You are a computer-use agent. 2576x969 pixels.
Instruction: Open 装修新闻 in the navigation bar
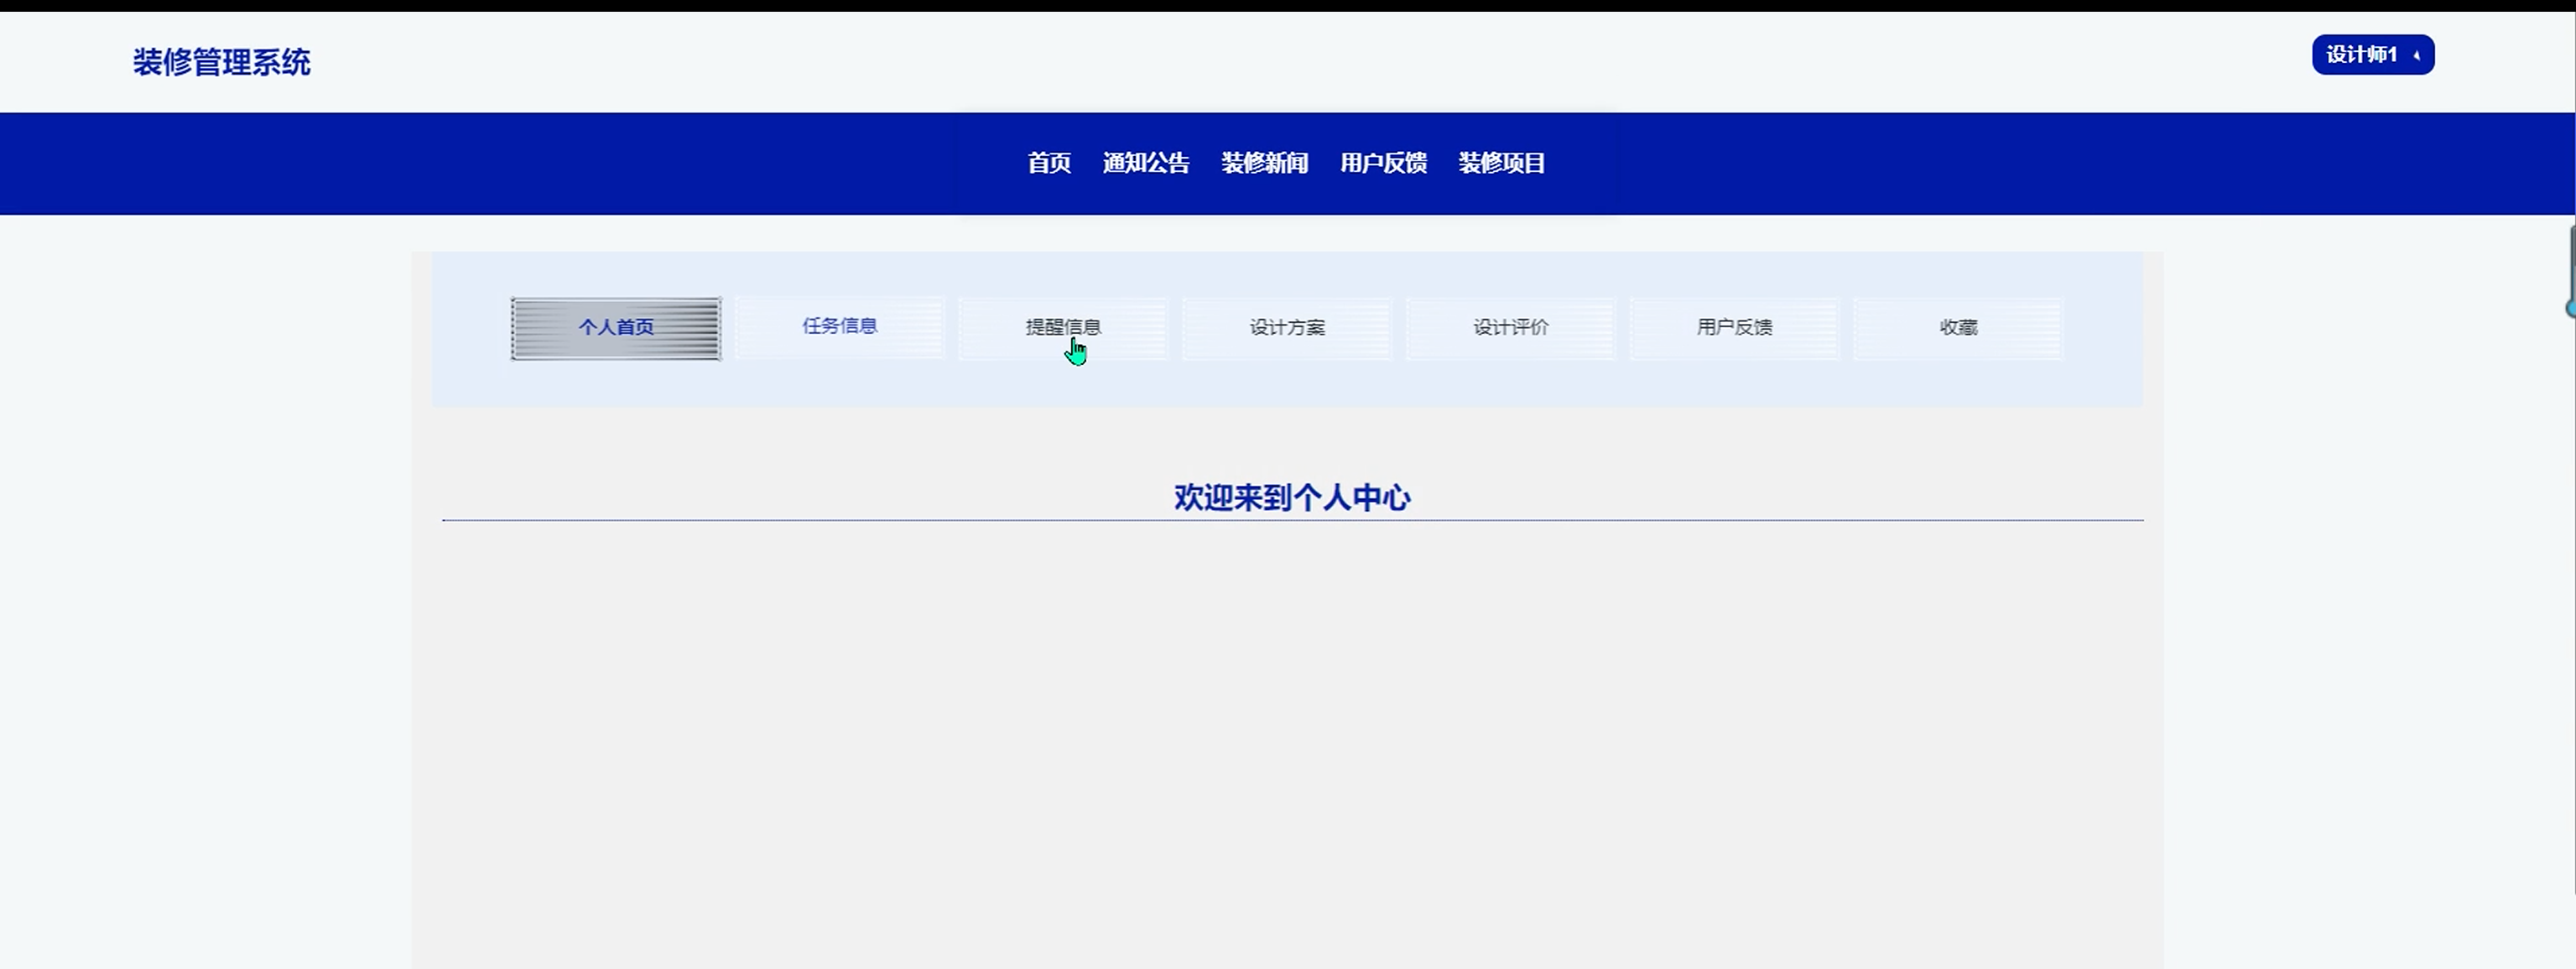pos(1264,163)
